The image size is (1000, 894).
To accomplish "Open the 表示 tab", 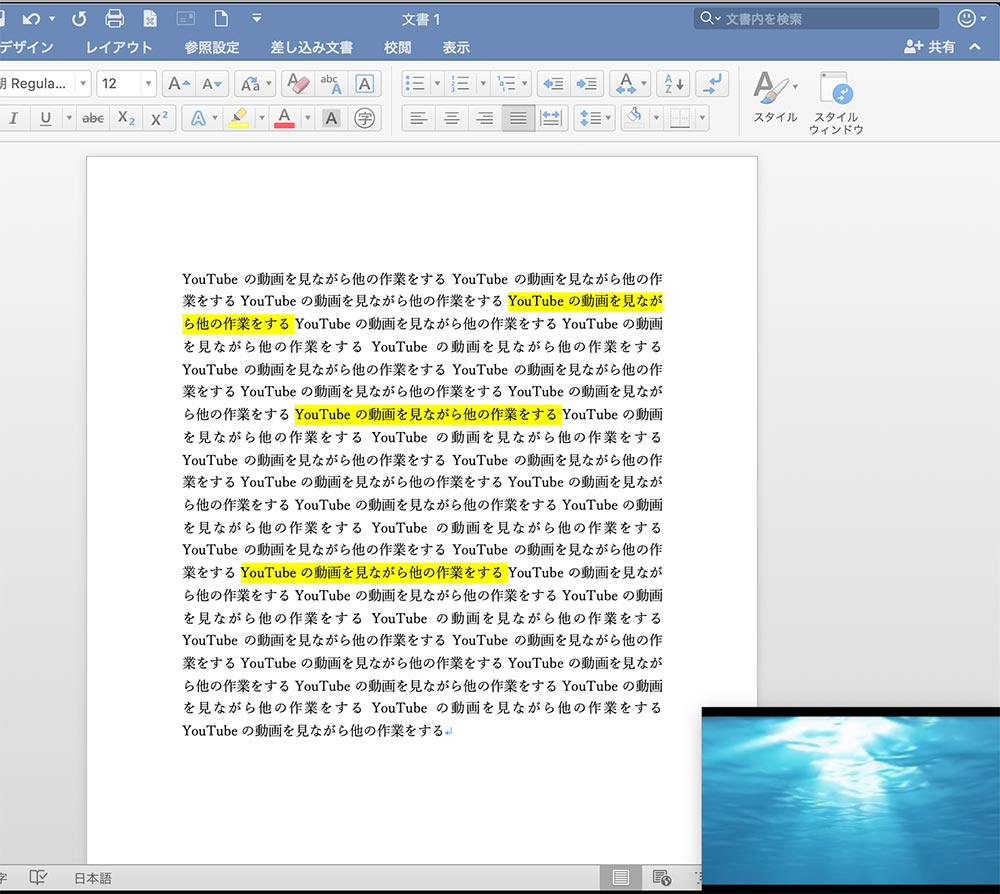I will pos(456,47).
